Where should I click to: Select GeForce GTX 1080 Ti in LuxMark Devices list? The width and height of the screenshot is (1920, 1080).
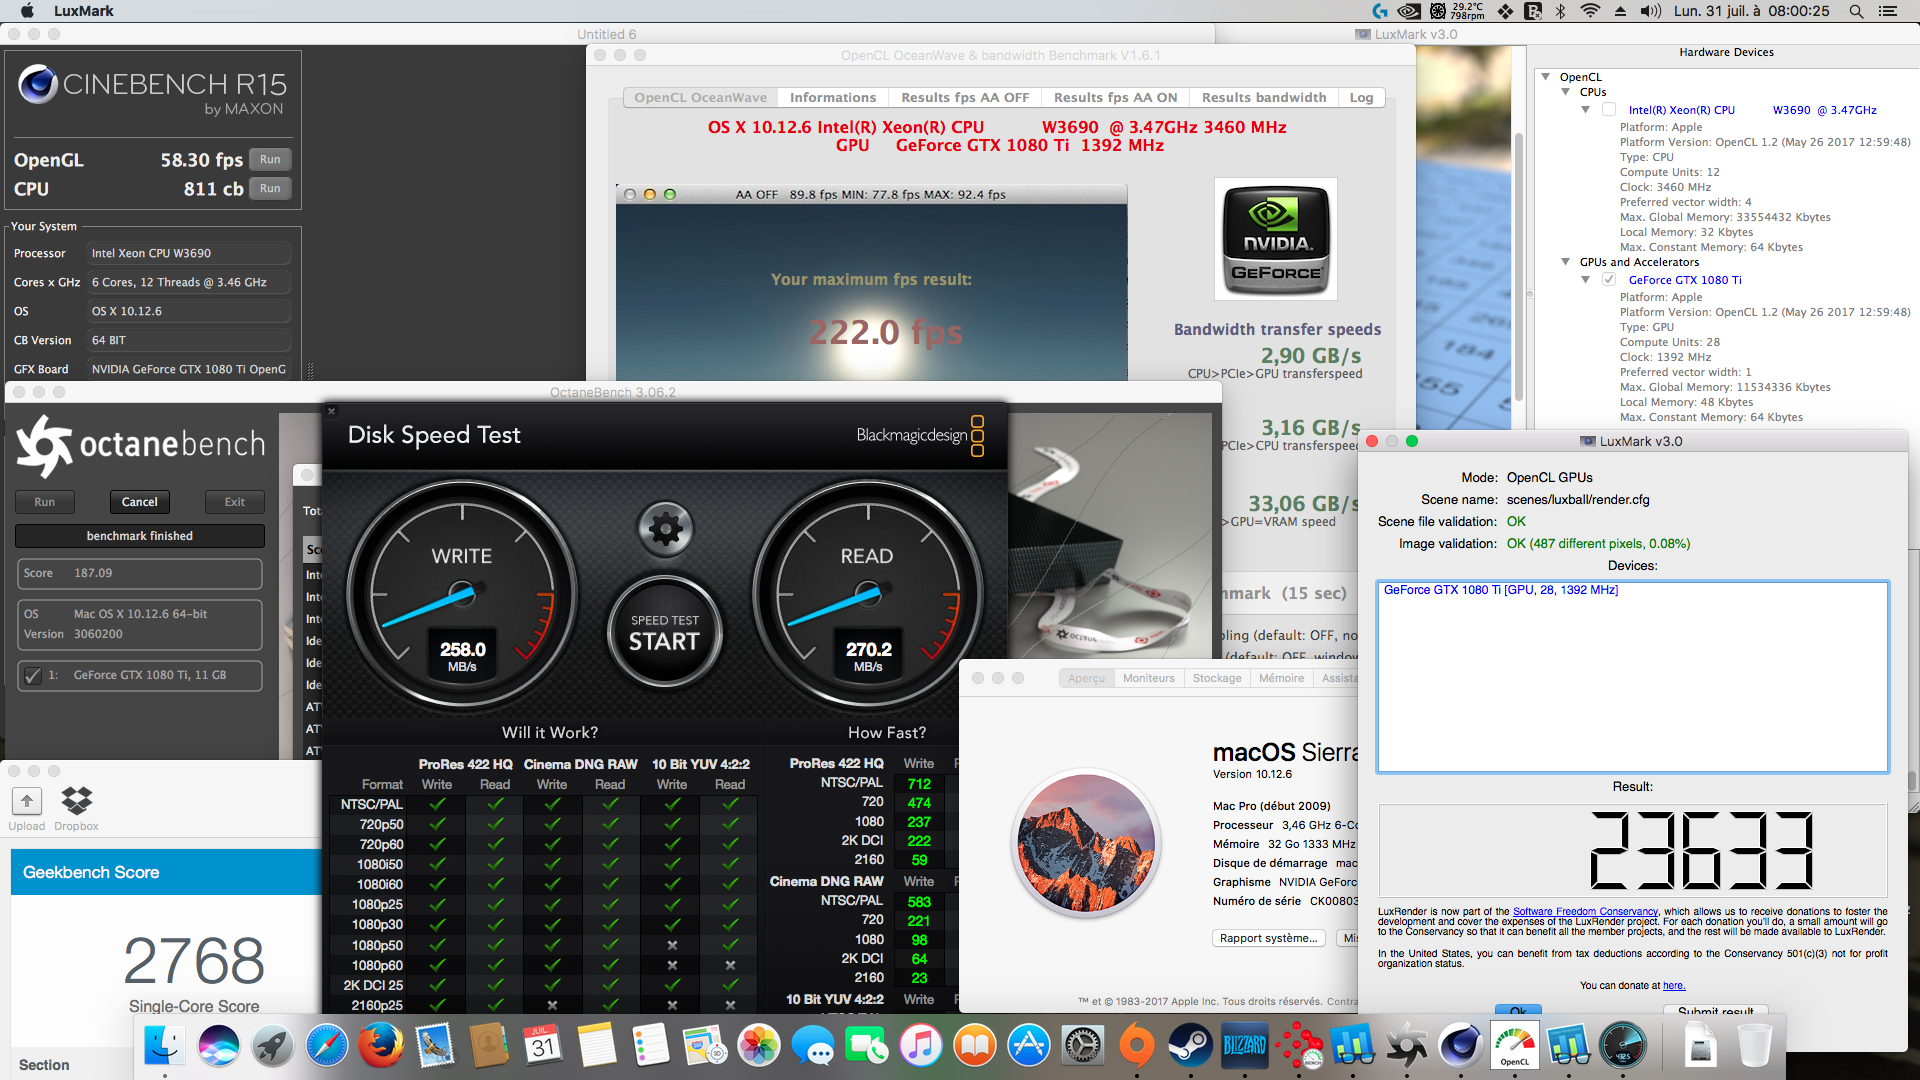[1500, 590]
